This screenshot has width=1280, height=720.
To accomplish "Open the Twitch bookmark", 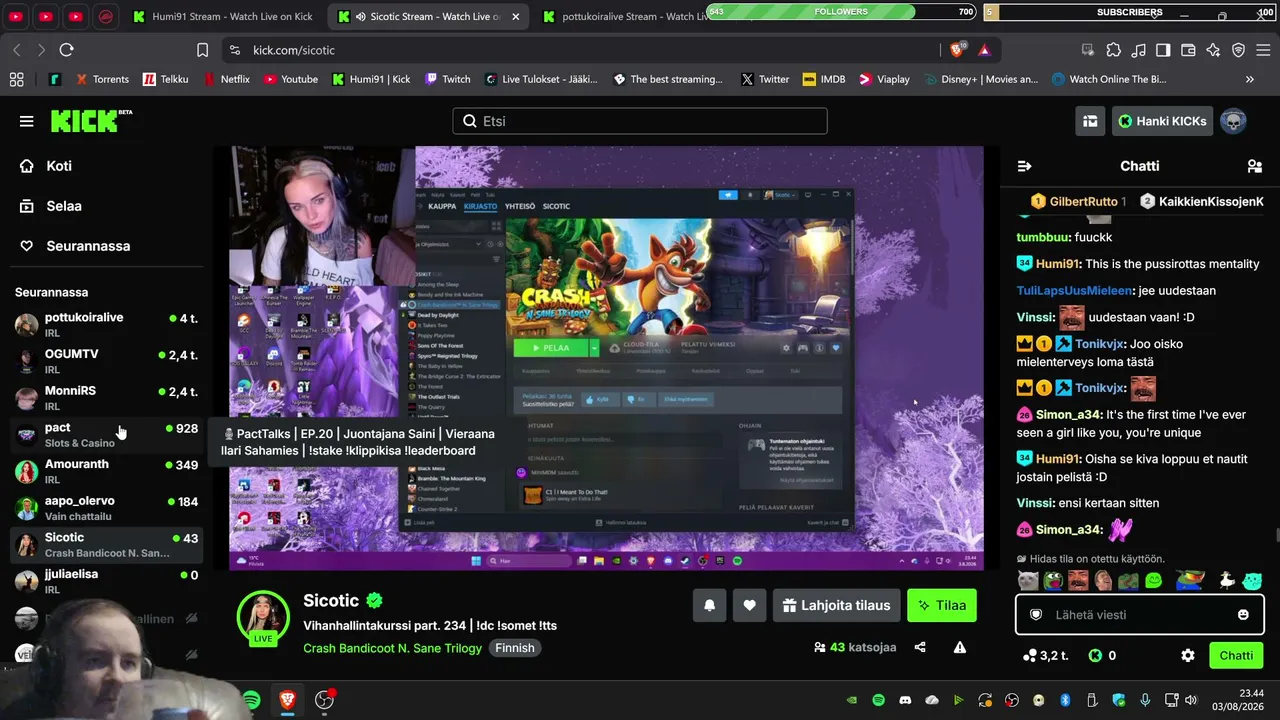I will click(447, 79).
